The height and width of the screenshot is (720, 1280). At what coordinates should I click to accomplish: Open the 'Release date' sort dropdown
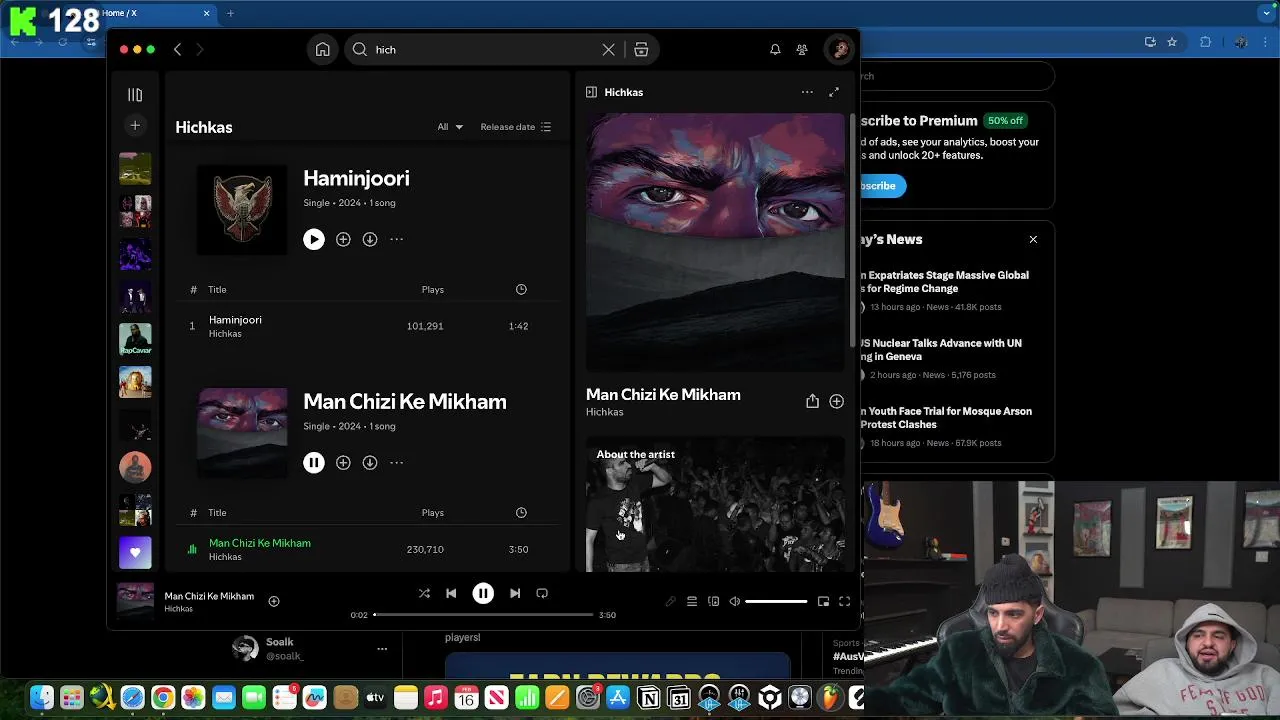coord(516,127)
